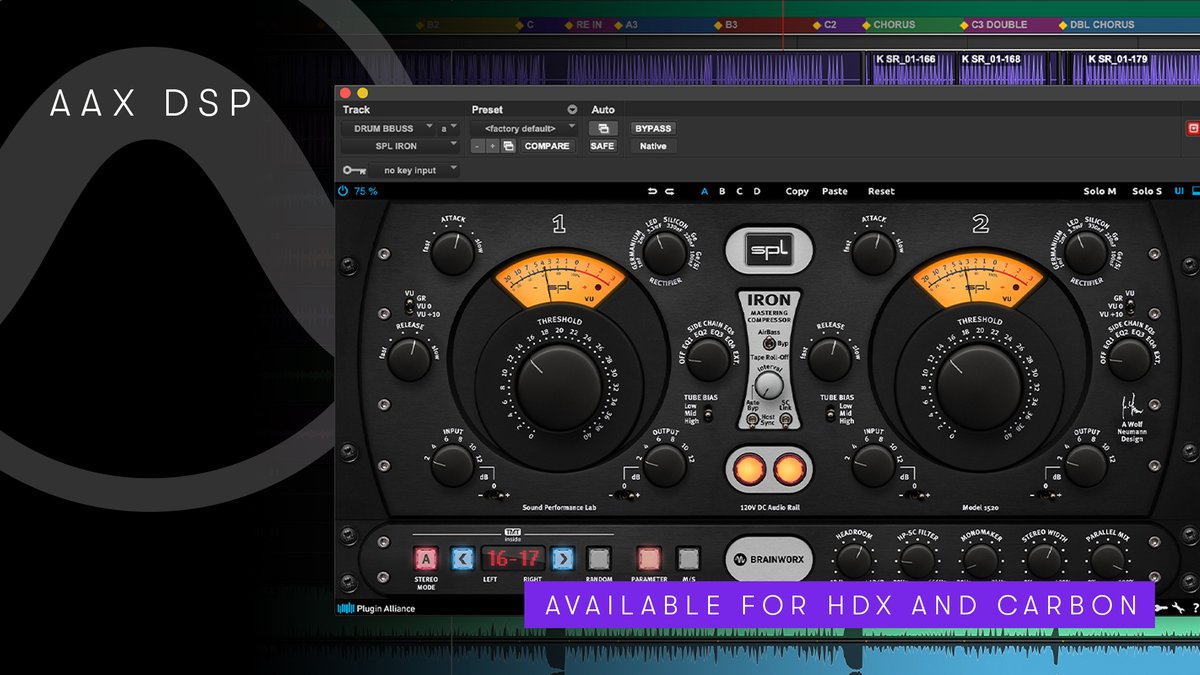This screenshot has width=1200, height=675.
Task: Open the factory default preset dropdown
Action: click(x=525, y=128)
